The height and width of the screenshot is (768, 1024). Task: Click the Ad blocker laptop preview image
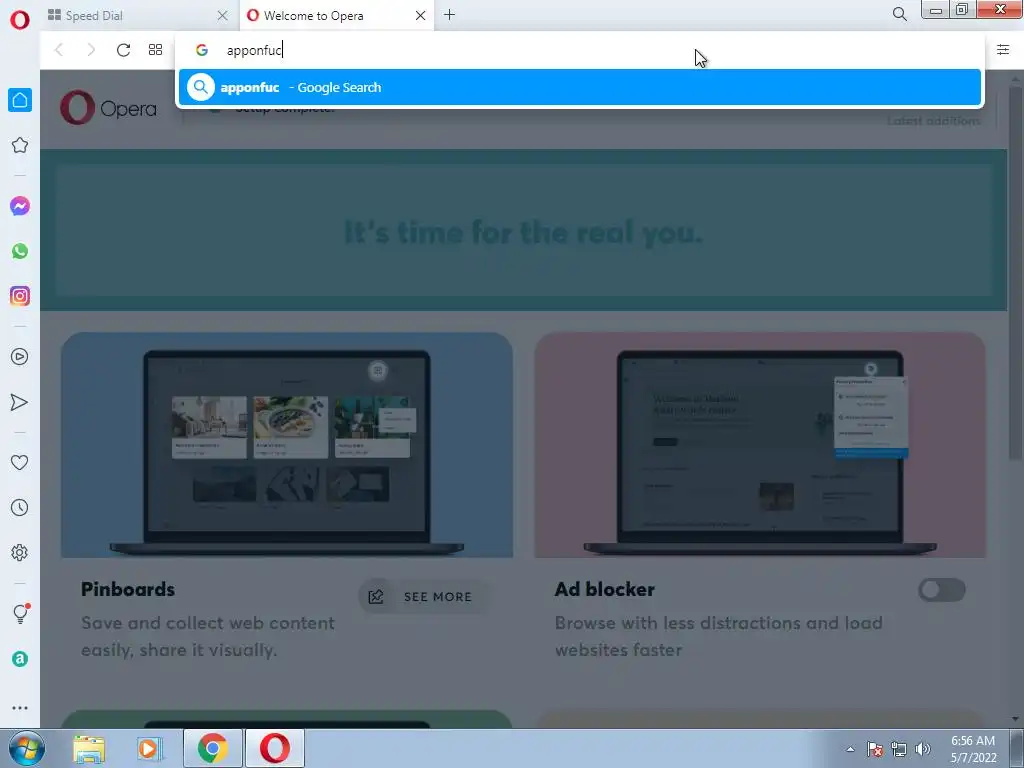[x=760, y=445]
